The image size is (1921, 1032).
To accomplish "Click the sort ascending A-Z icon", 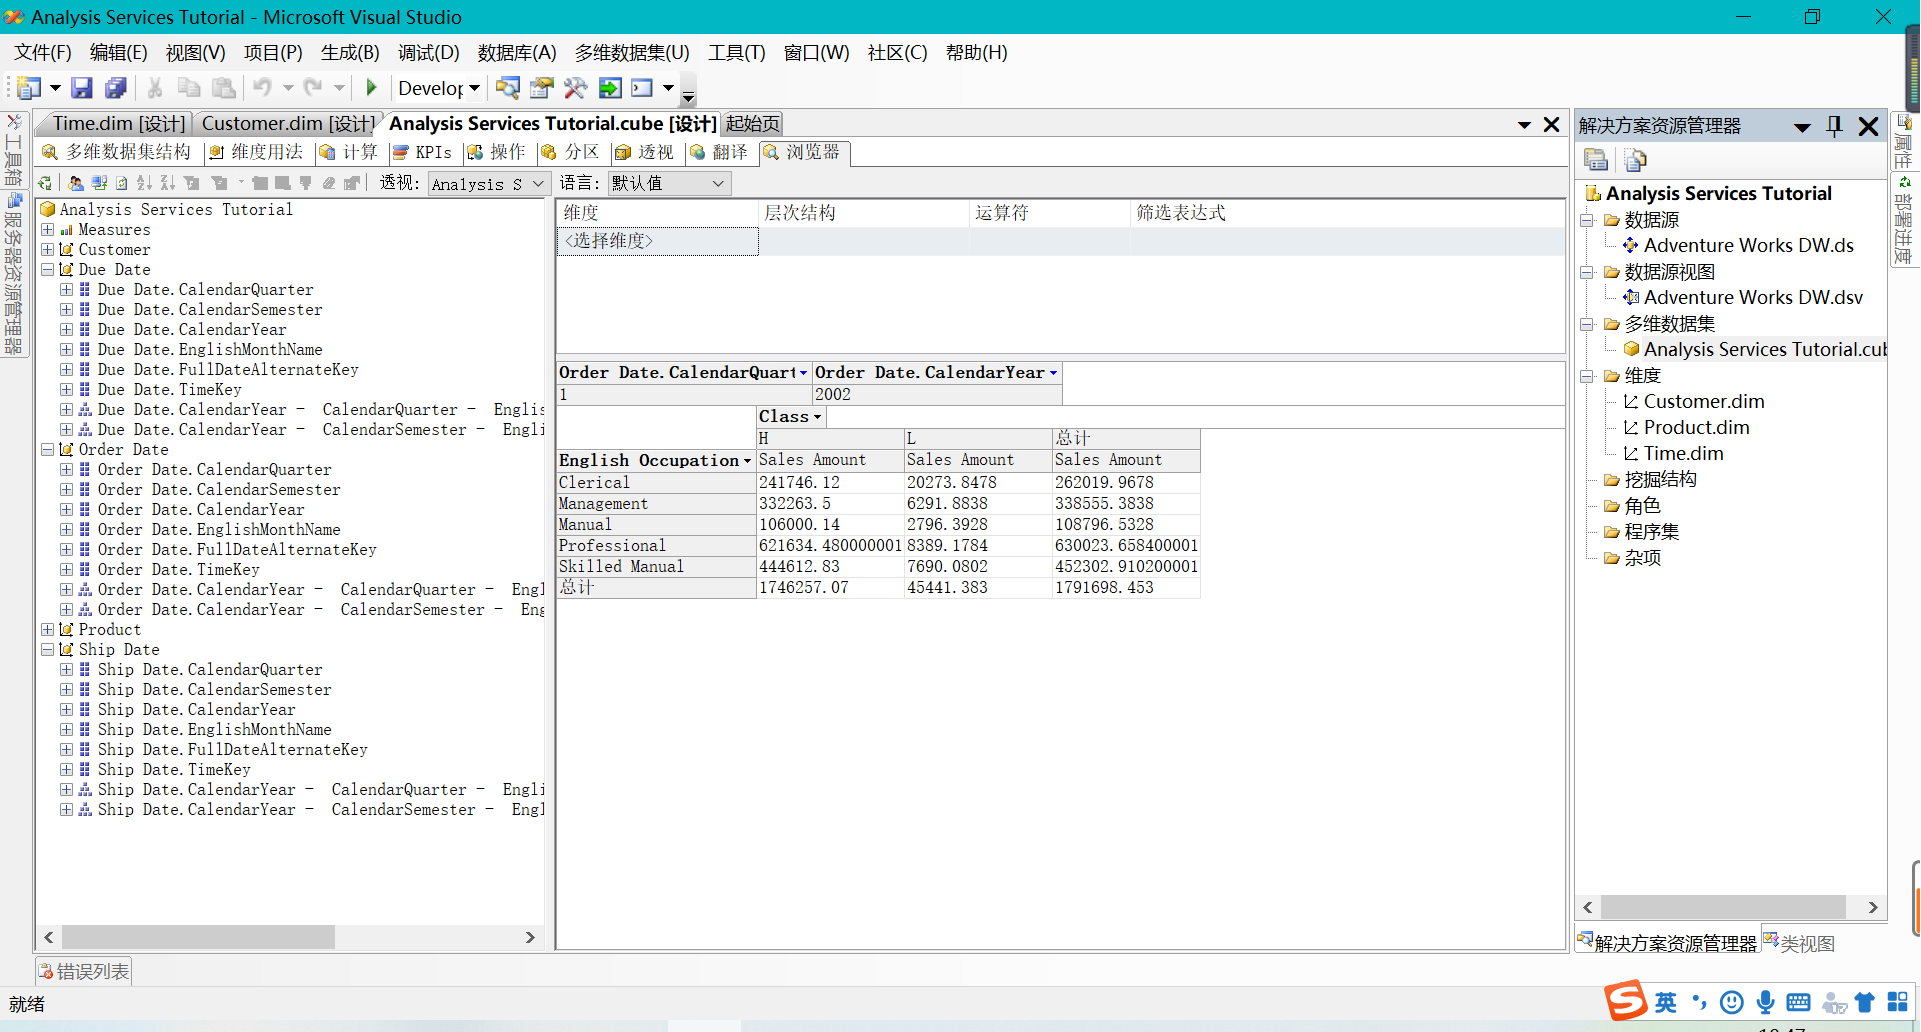I will point(144,183).
